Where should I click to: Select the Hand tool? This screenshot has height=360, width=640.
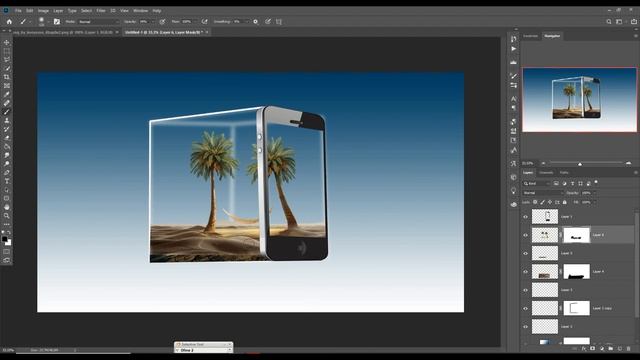point(7,207)
